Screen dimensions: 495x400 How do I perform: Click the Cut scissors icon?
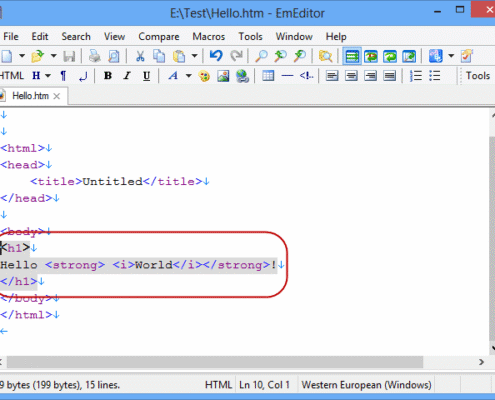140,56
